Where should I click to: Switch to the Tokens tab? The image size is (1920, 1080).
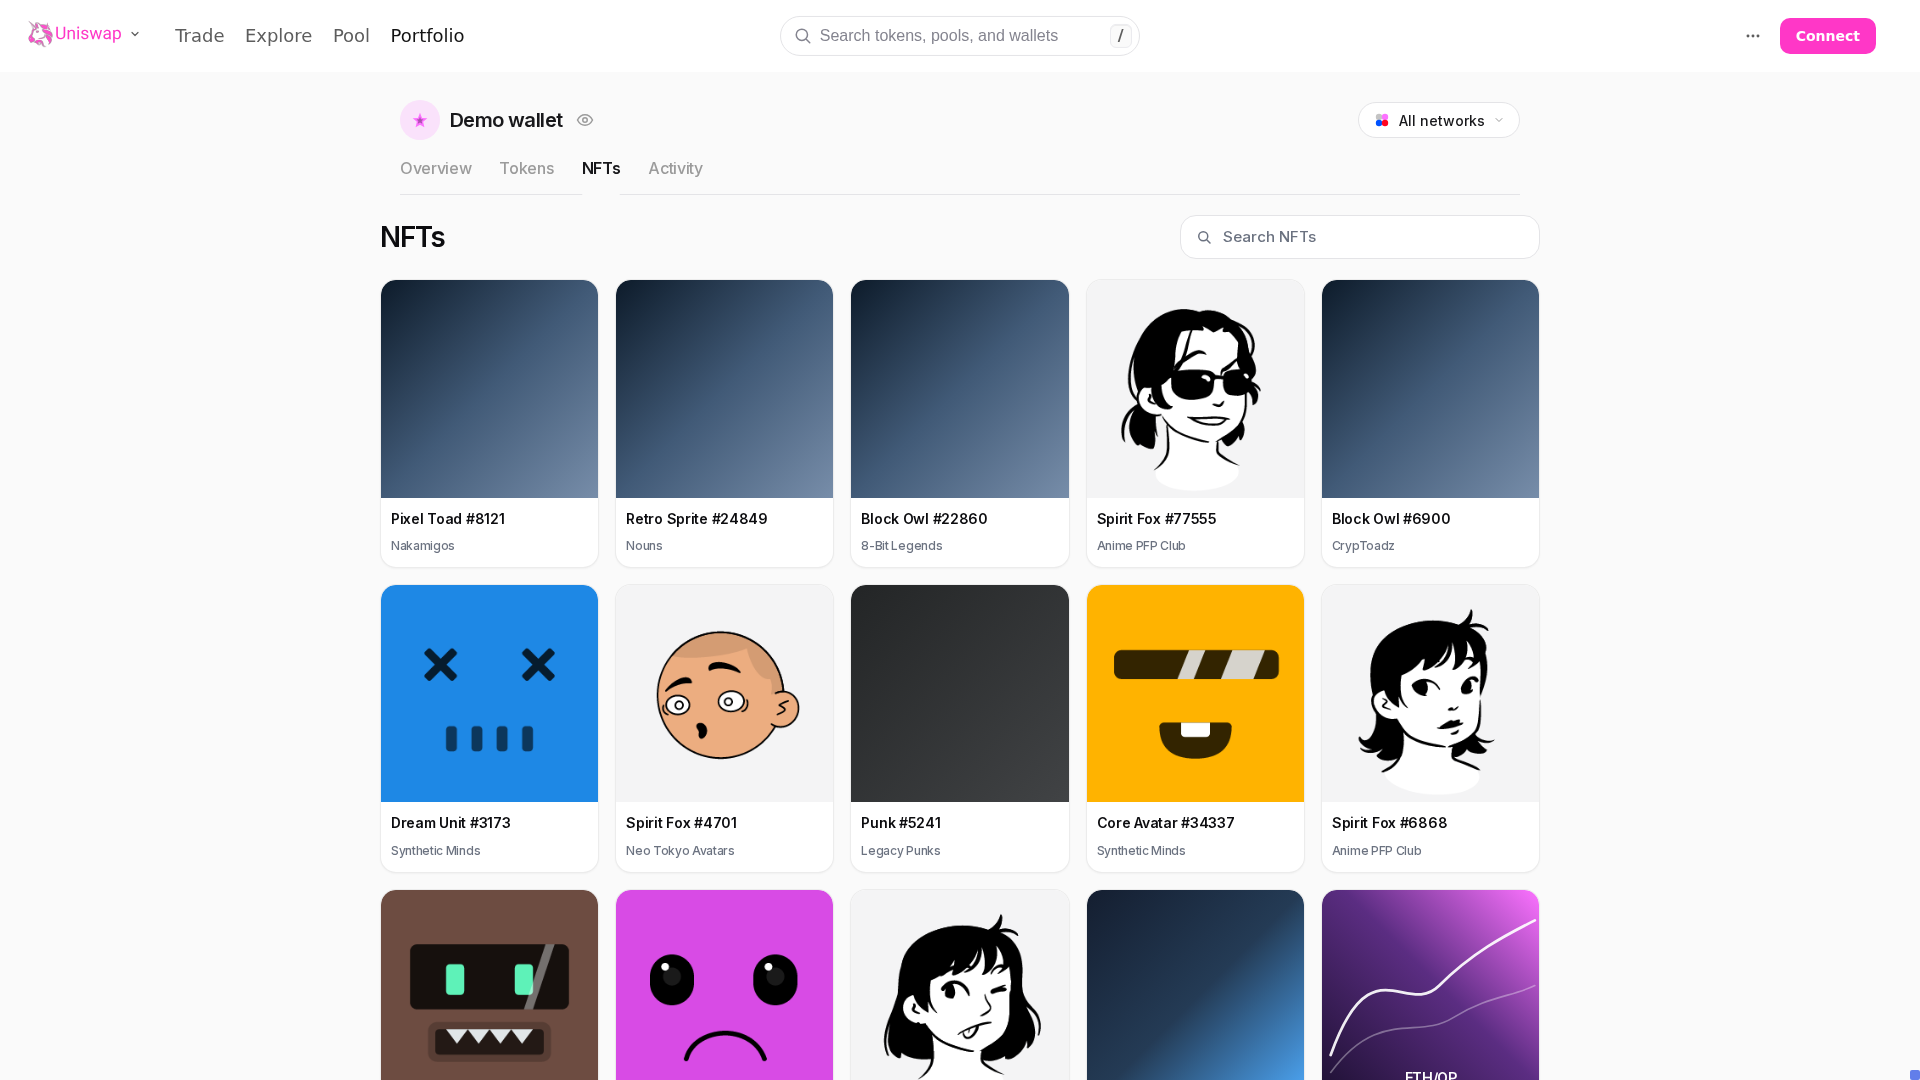tap(527, 168)
